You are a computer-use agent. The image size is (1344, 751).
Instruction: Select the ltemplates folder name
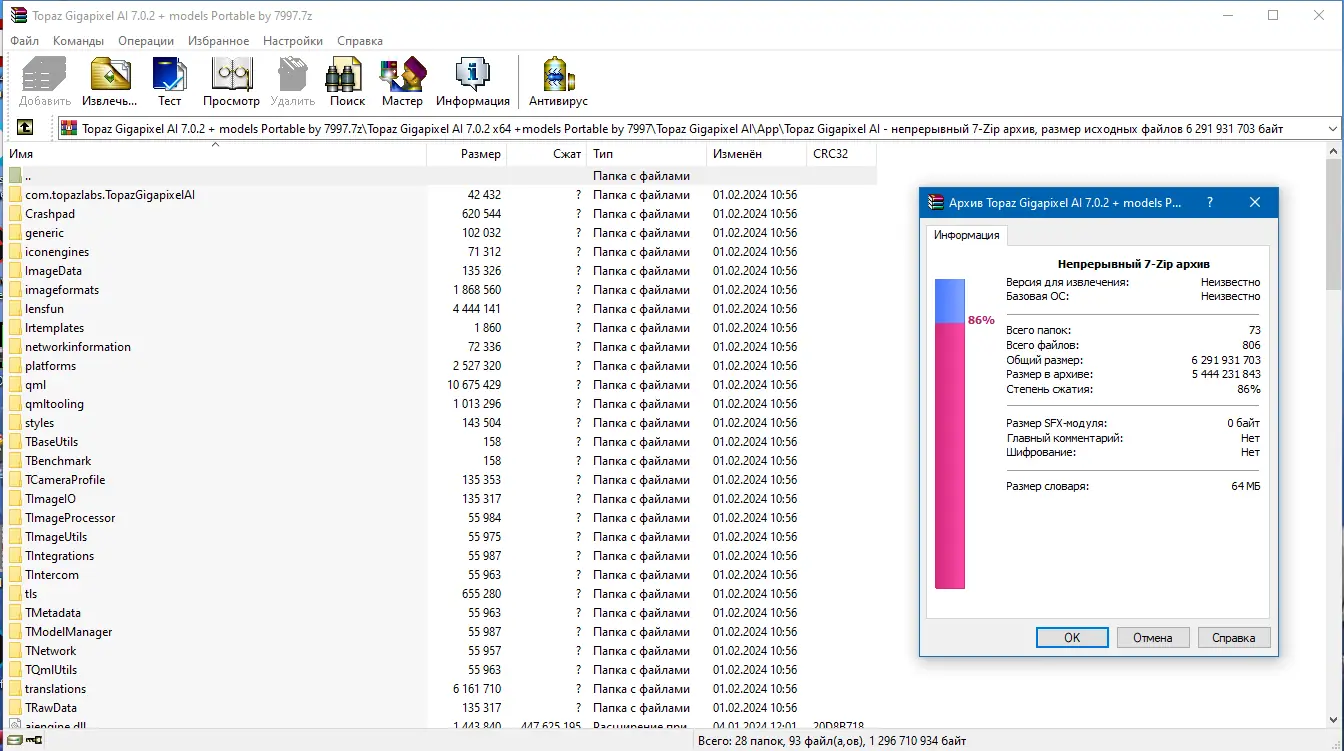[x=54, y=328]
